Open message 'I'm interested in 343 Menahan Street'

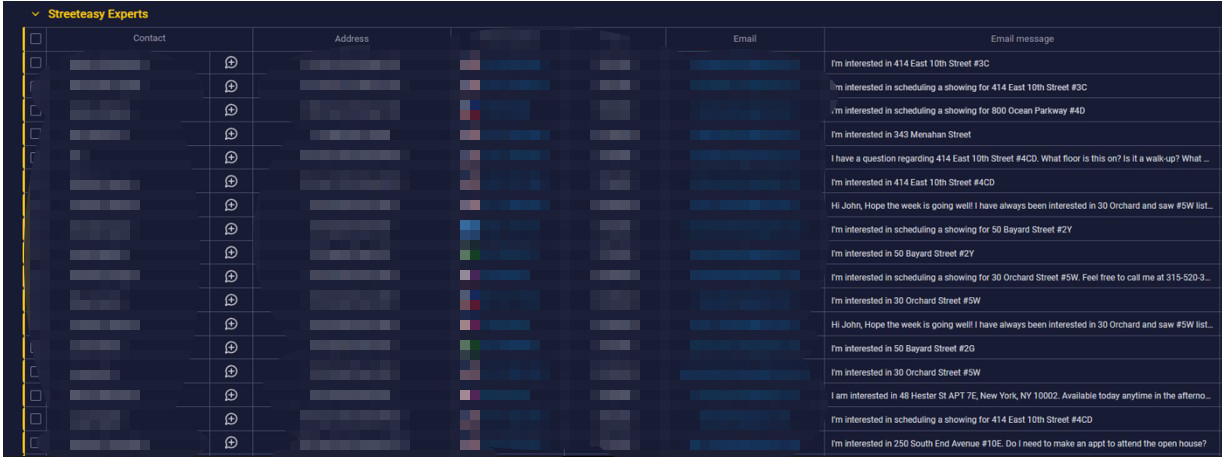click(901, 134)
